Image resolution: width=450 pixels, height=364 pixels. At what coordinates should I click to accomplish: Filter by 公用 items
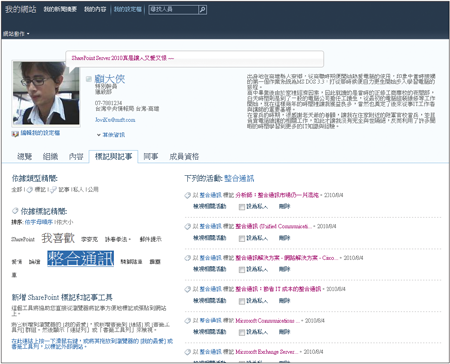tap(94, 190)
